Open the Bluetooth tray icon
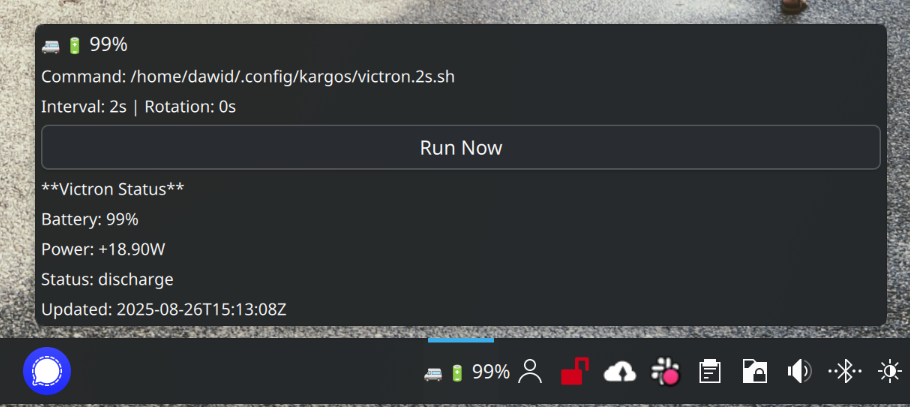Viewport: 910px width, 407px height. [x=844, y=372]
